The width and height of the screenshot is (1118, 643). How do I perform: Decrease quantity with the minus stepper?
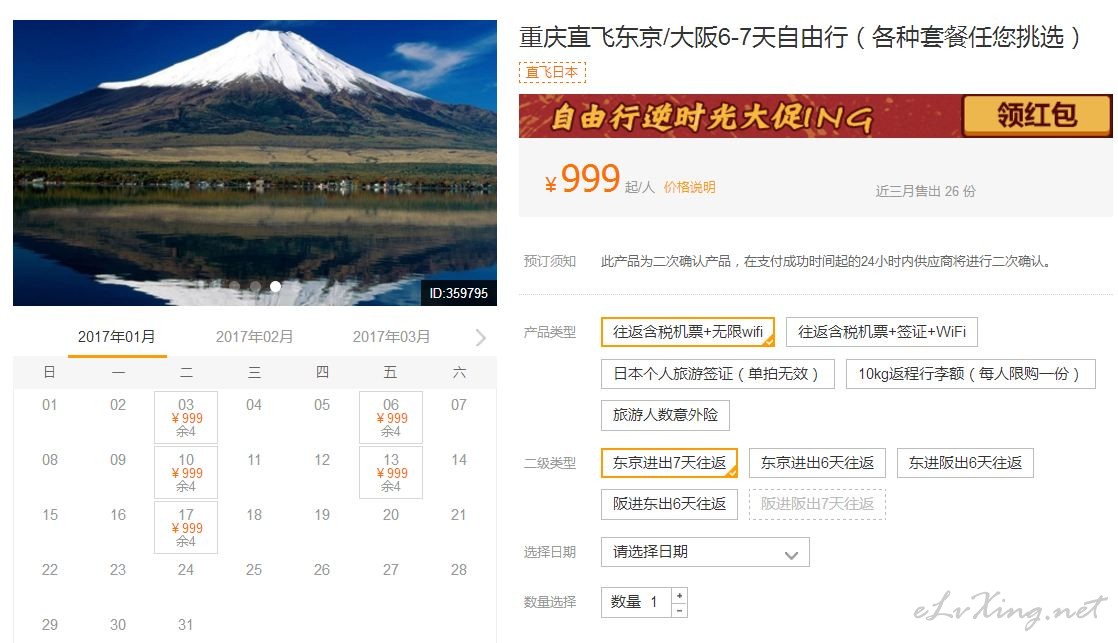[x=680, y=610]
